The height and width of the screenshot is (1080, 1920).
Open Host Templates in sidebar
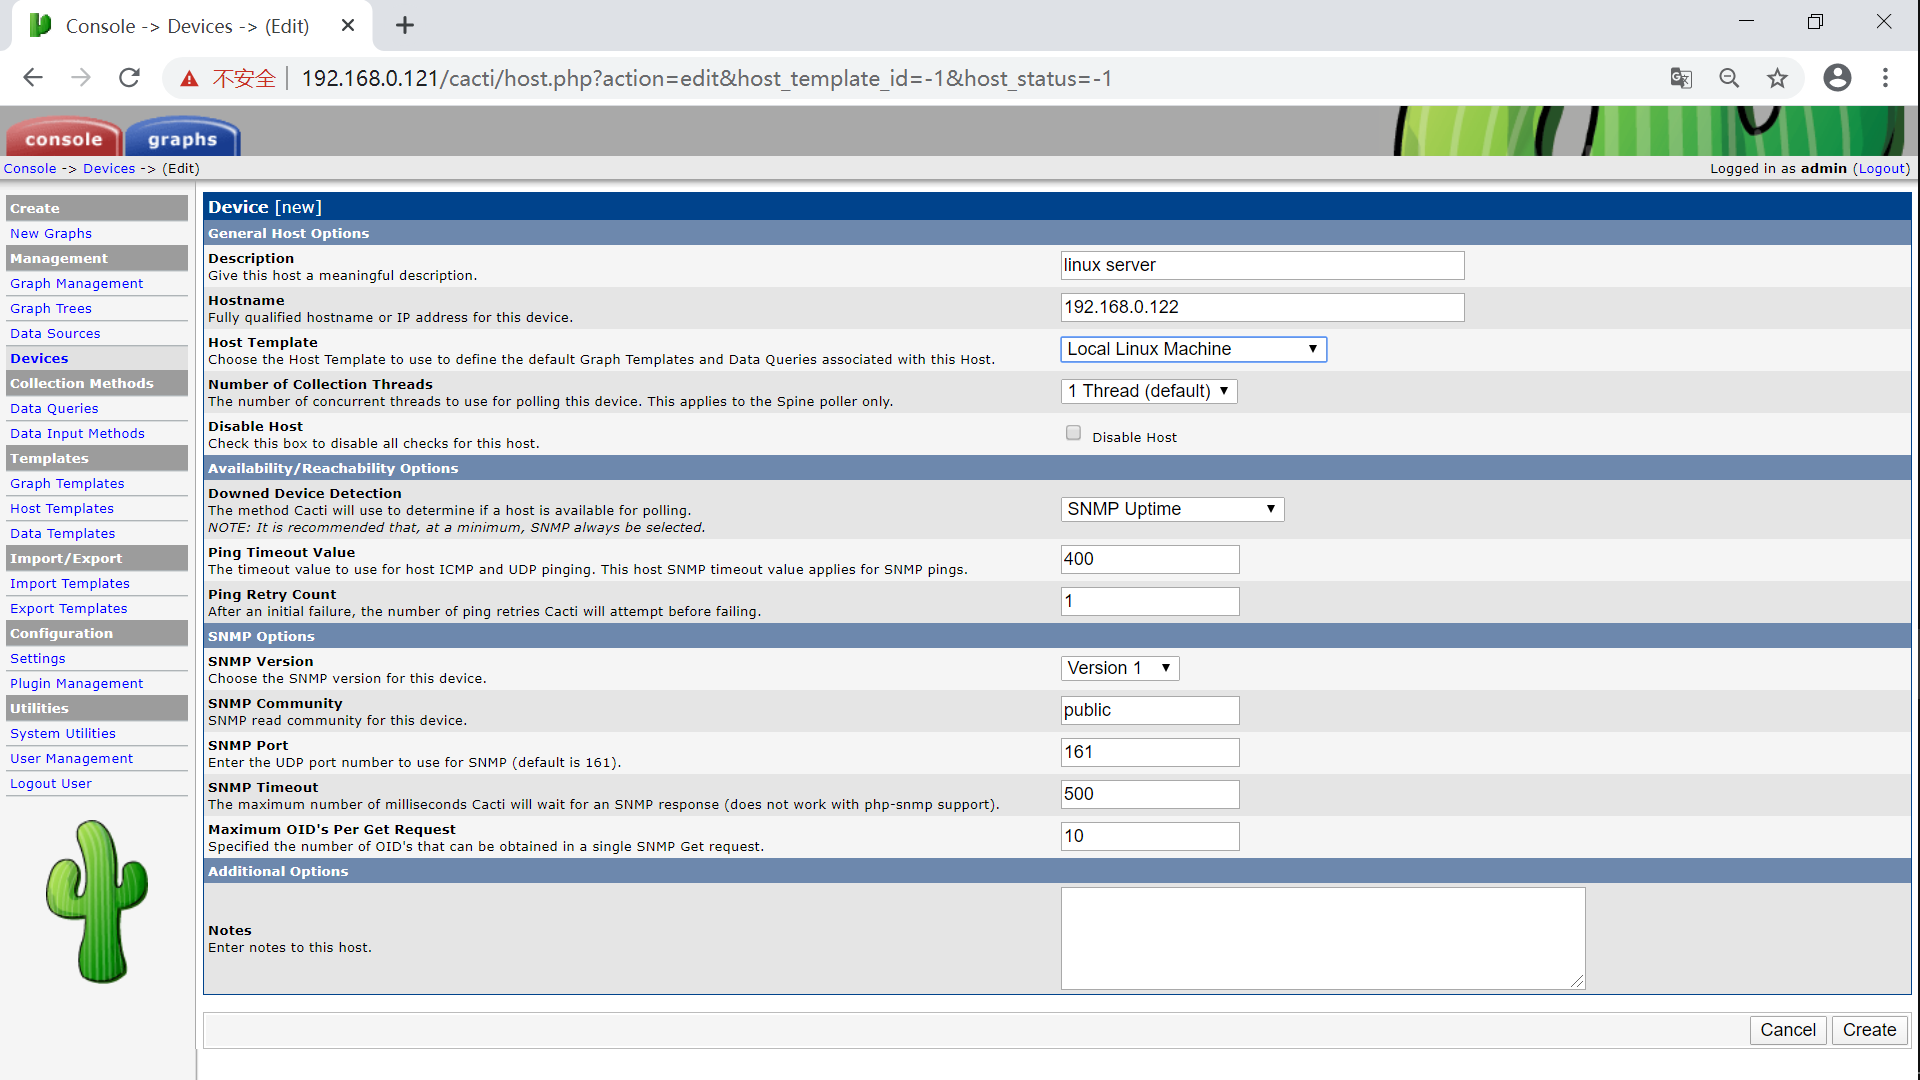tap(62, 508)
